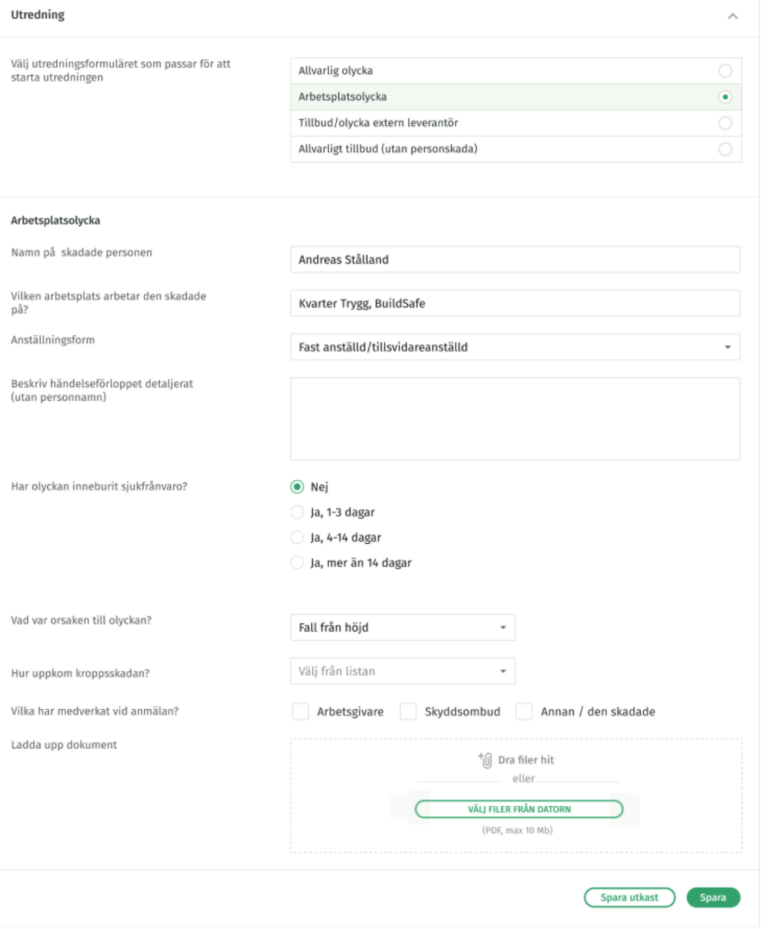The image size is (768, 929).
Task: Open the Anställningsform dropdown
Action: 515,347
